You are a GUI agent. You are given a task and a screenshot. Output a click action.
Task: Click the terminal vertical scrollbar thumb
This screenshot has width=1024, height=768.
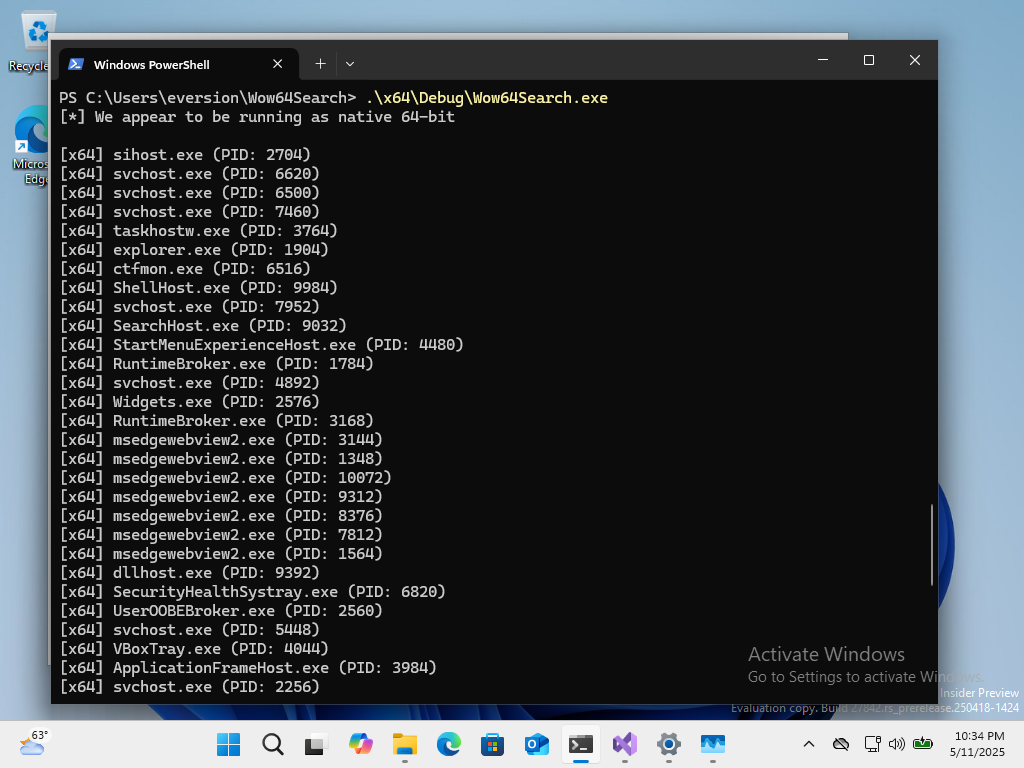[932, 545]
